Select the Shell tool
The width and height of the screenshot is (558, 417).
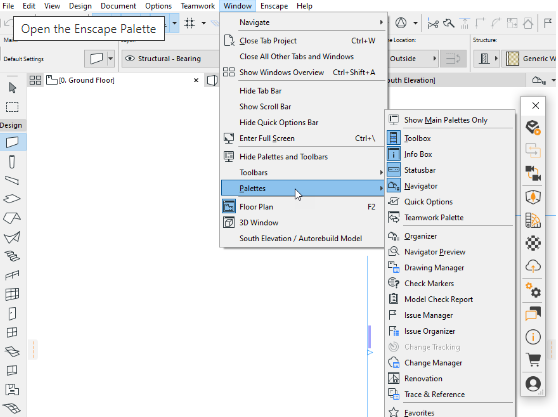pos(12,237)
